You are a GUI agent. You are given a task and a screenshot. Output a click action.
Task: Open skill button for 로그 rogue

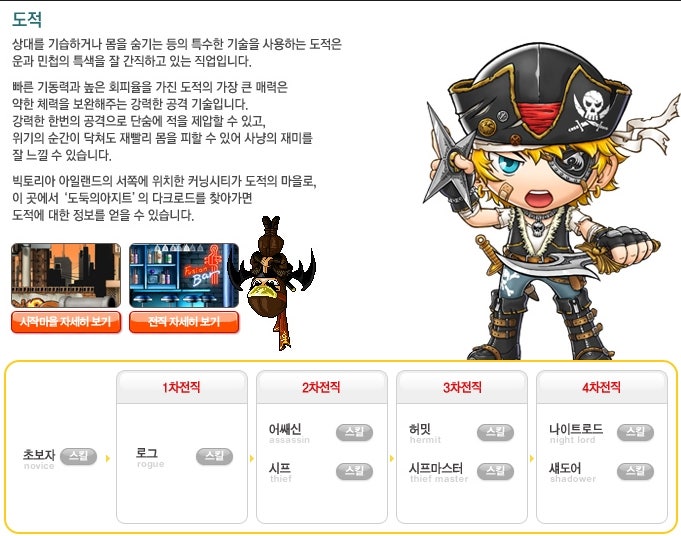click(215, 456)
